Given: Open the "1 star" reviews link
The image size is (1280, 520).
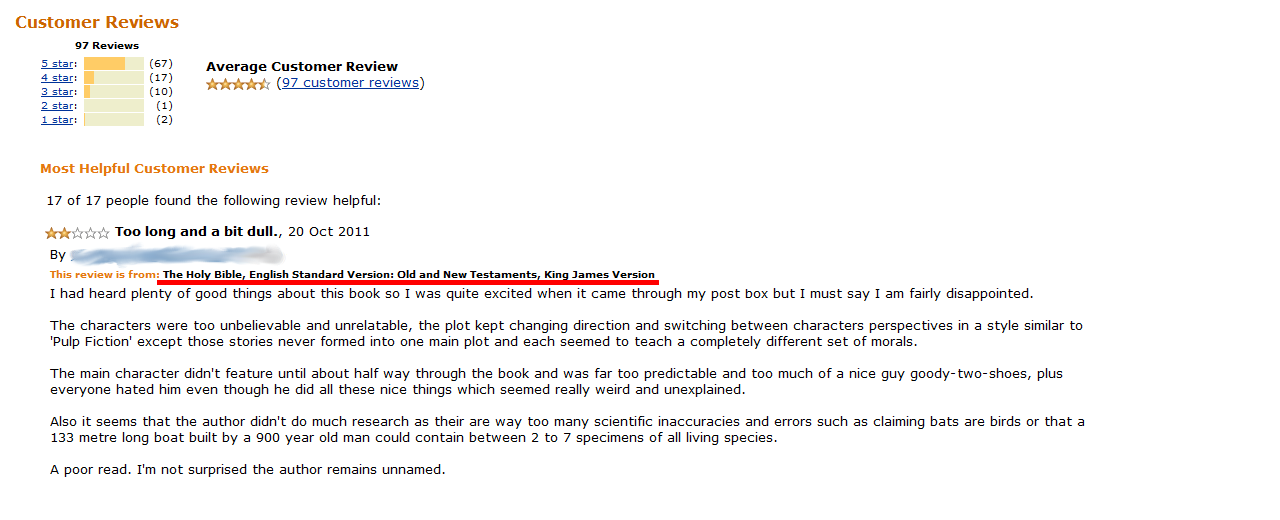Looking at the screenshot, I should pyautogui.click(x=57, y=120).
